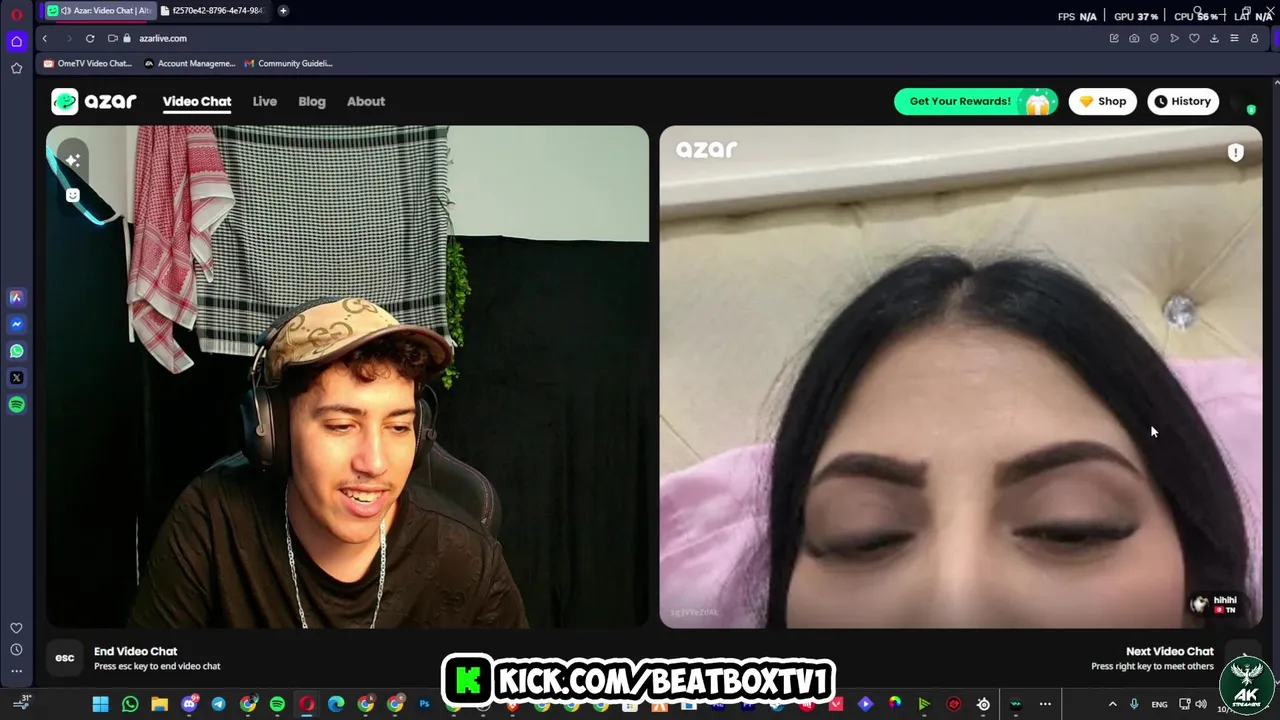Open Photoshop from taskbar
This screenshot has width=1280, height=720.
tap(424, 704)
